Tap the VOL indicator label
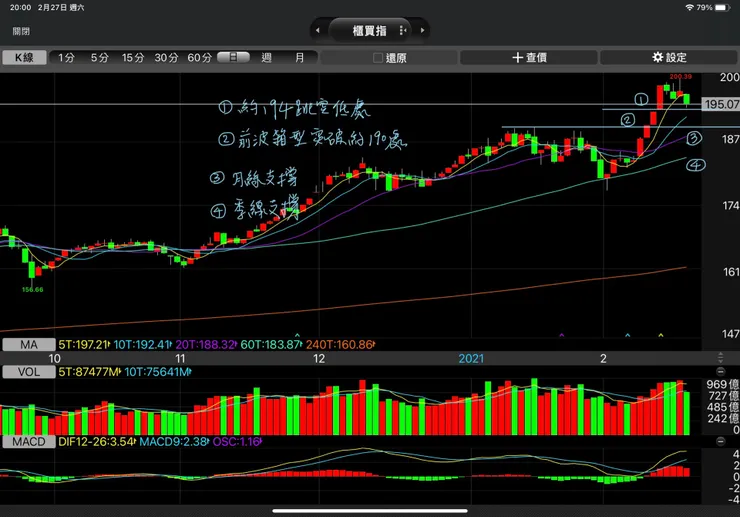The image size is (740, 517). pyautogui.click(x=29, y=372)
